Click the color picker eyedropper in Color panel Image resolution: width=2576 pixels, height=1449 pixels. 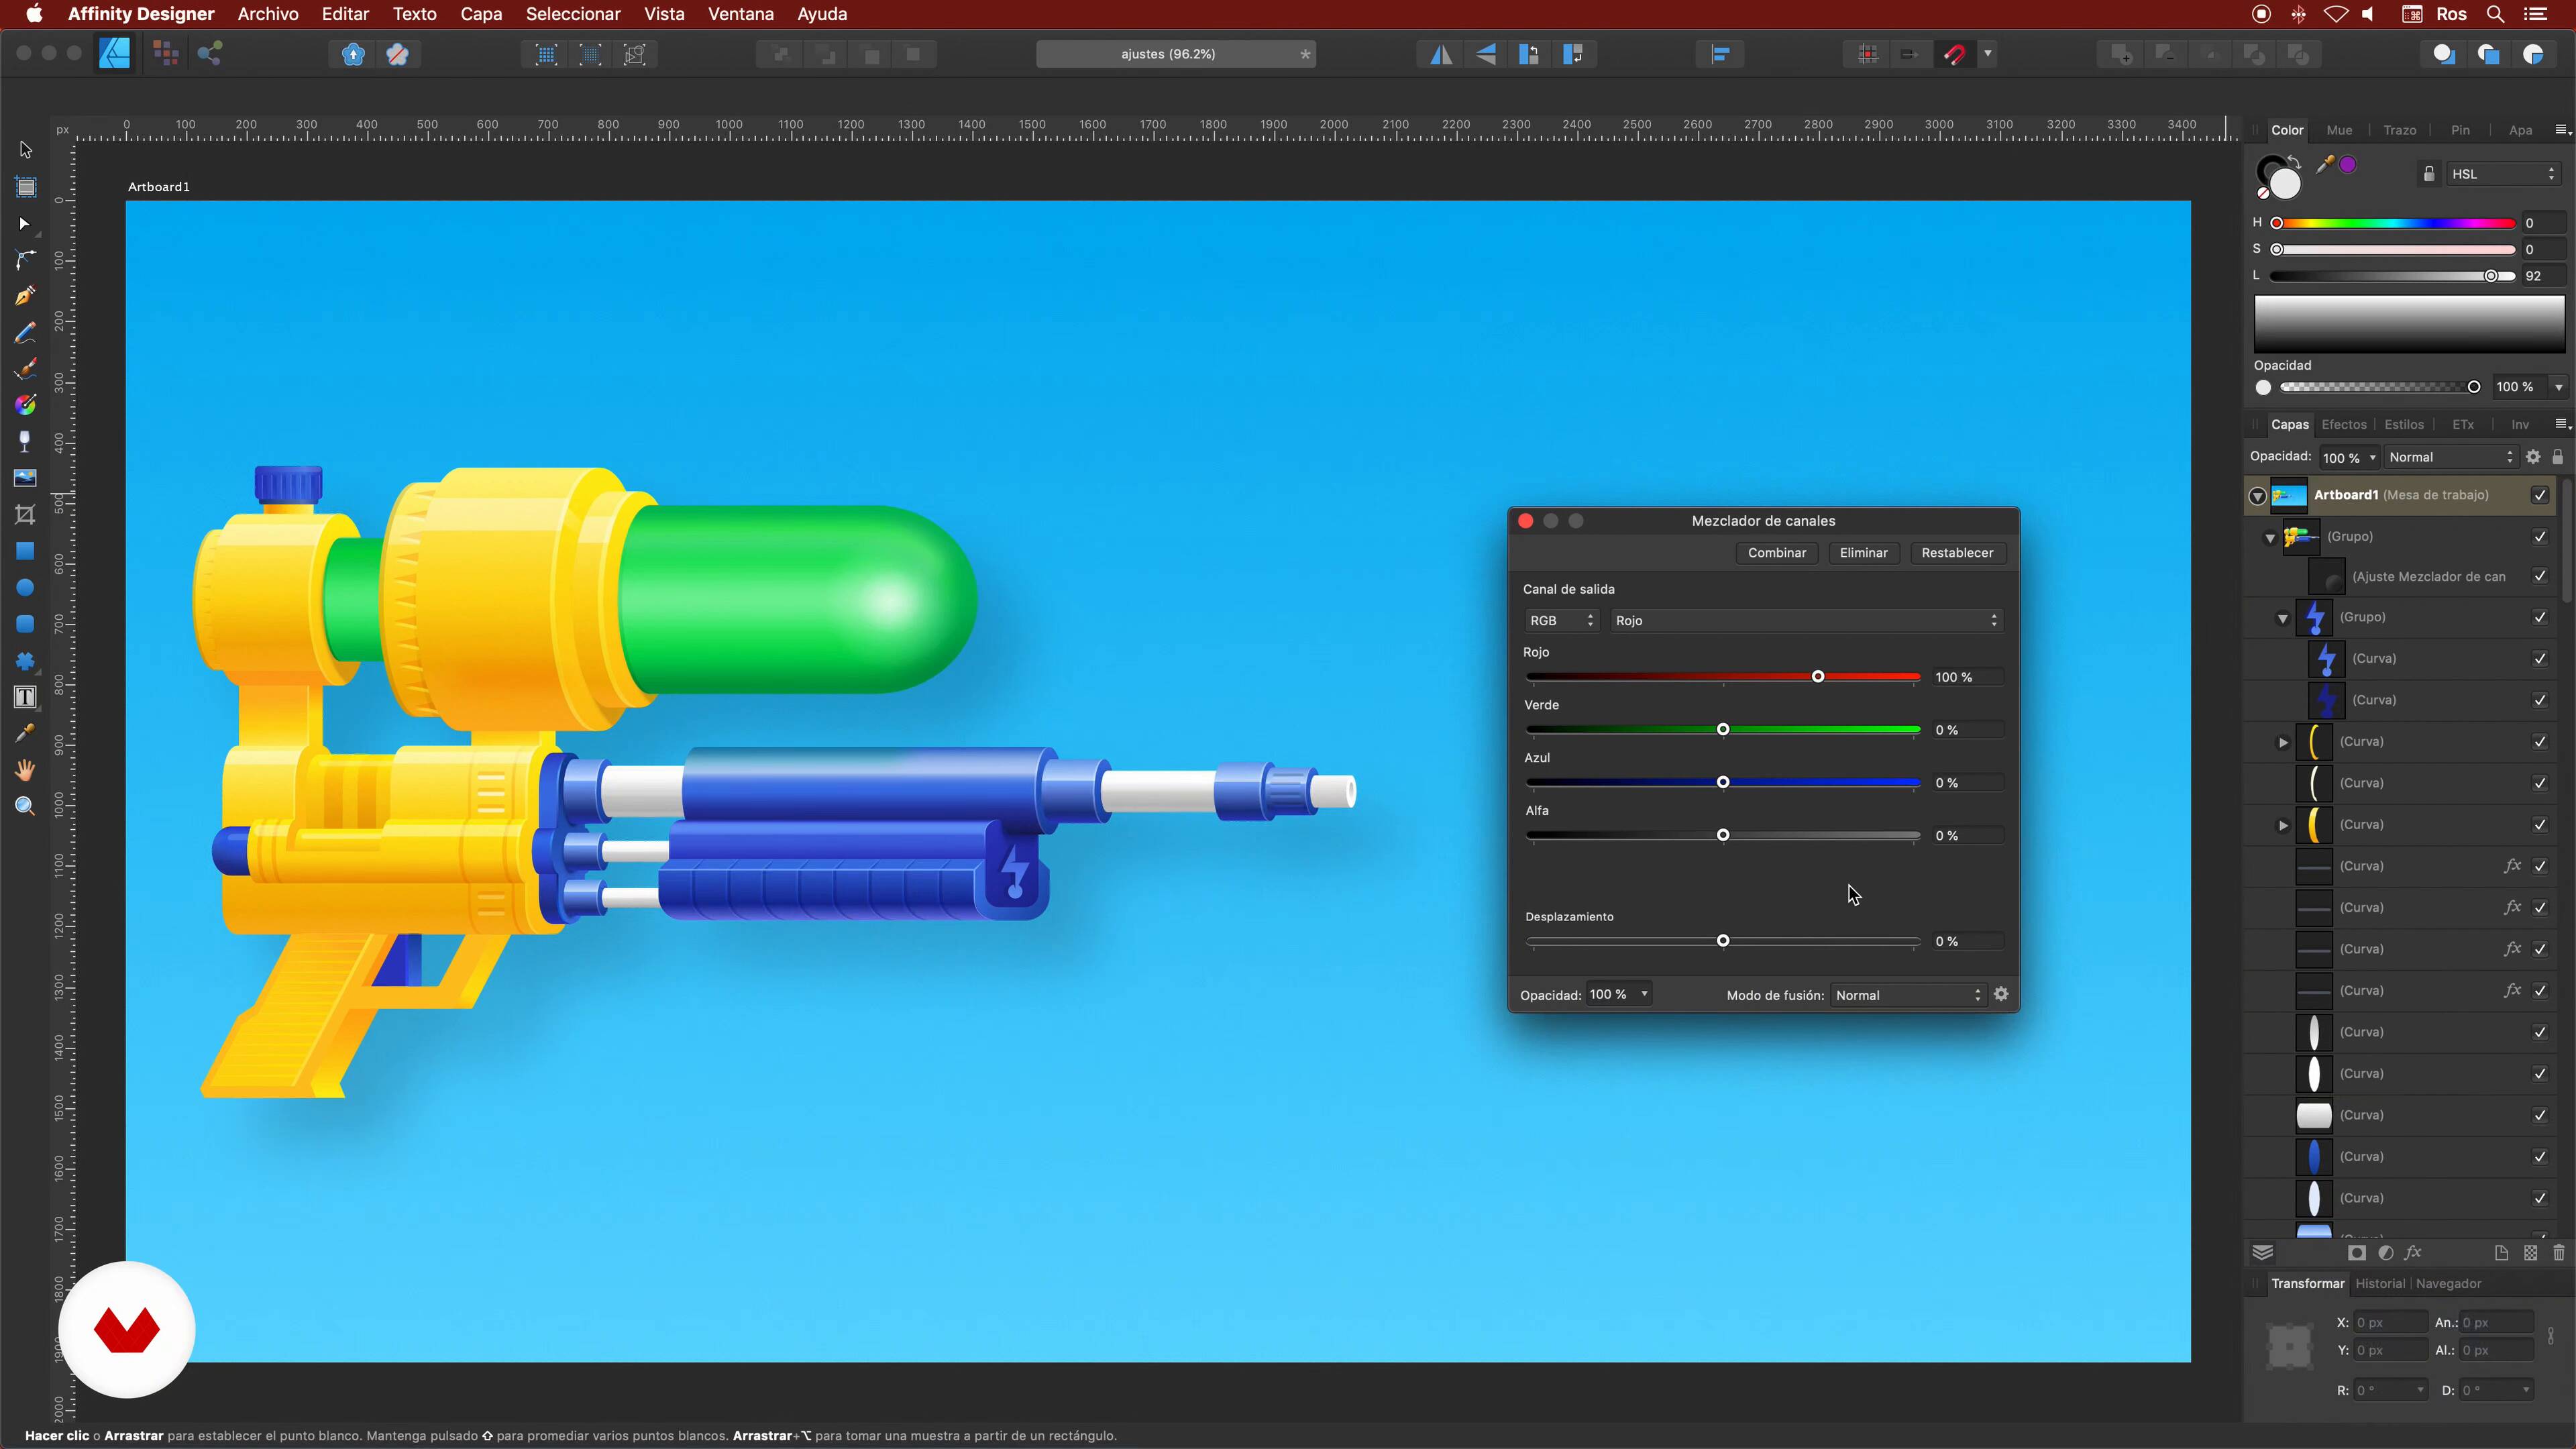2326,164
